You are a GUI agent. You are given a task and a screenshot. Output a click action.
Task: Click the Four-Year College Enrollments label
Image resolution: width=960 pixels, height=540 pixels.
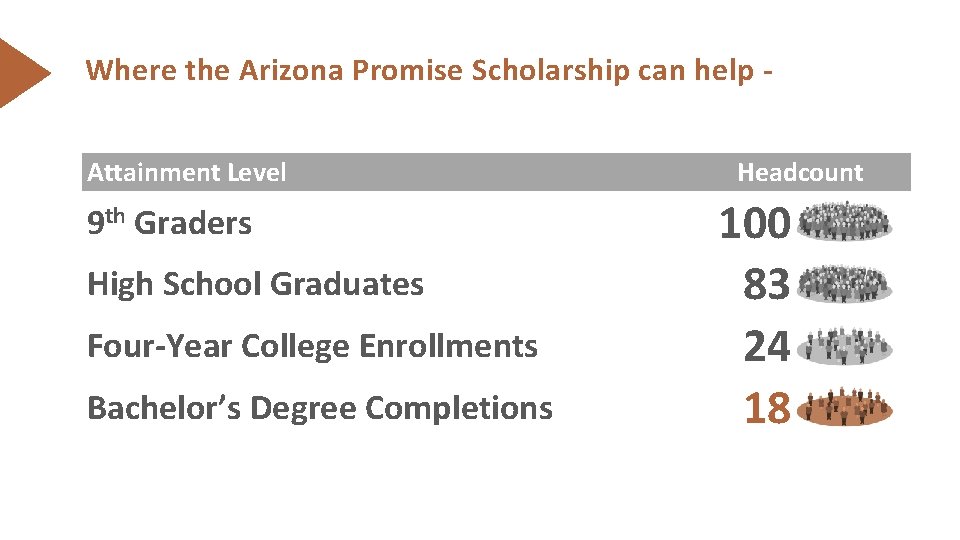click(x=313, y=346)
